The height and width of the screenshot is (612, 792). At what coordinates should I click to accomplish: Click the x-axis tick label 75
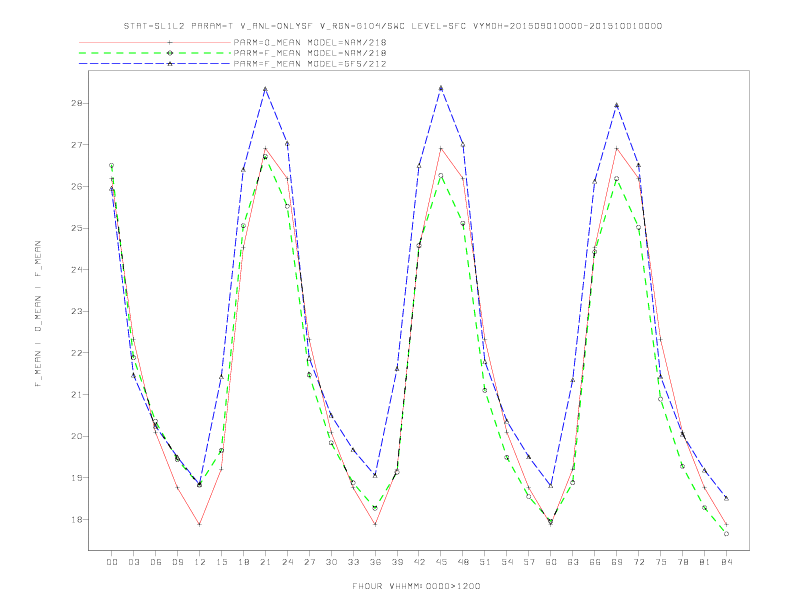click(x=661, y=562)
